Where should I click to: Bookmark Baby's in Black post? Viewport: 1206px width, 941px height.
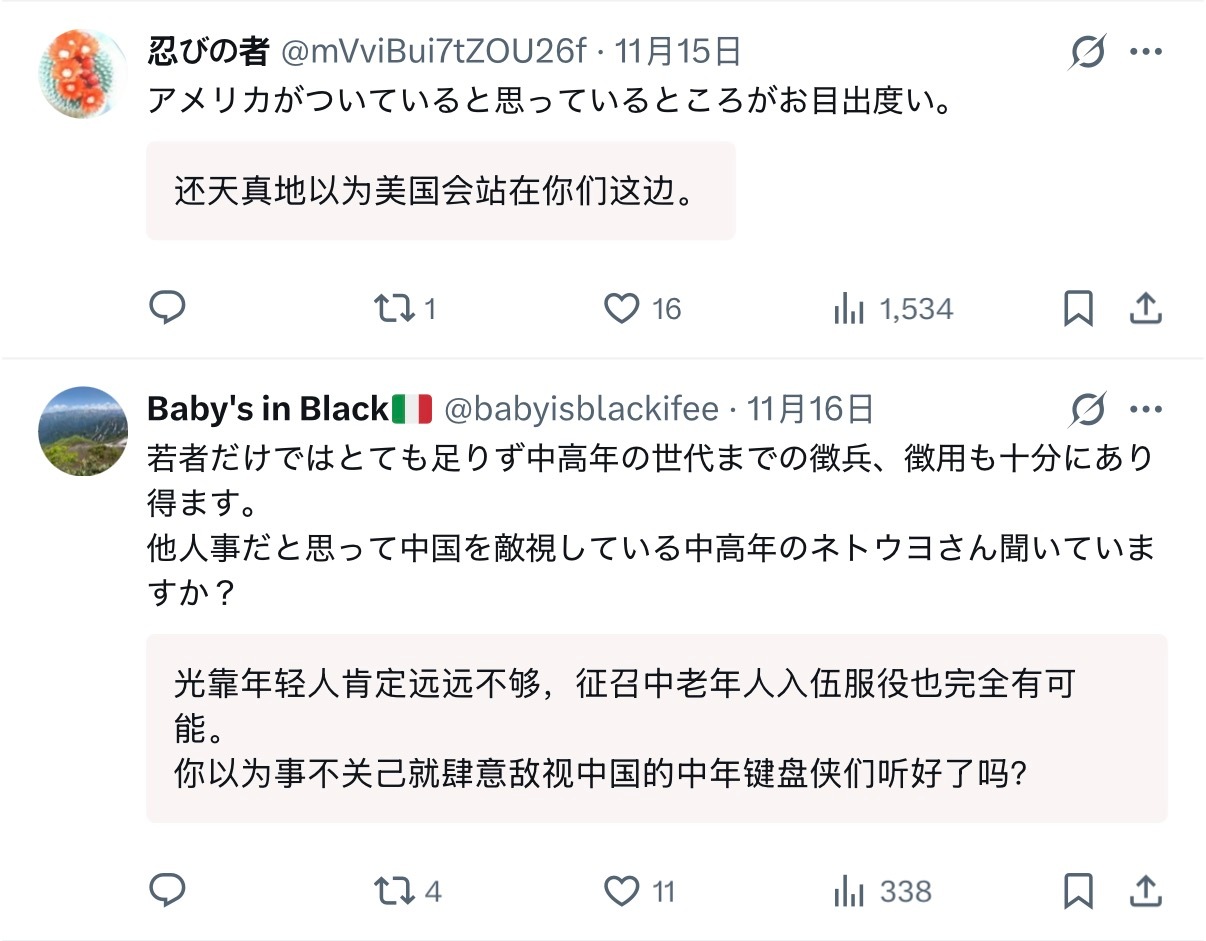pos(1078,891)
